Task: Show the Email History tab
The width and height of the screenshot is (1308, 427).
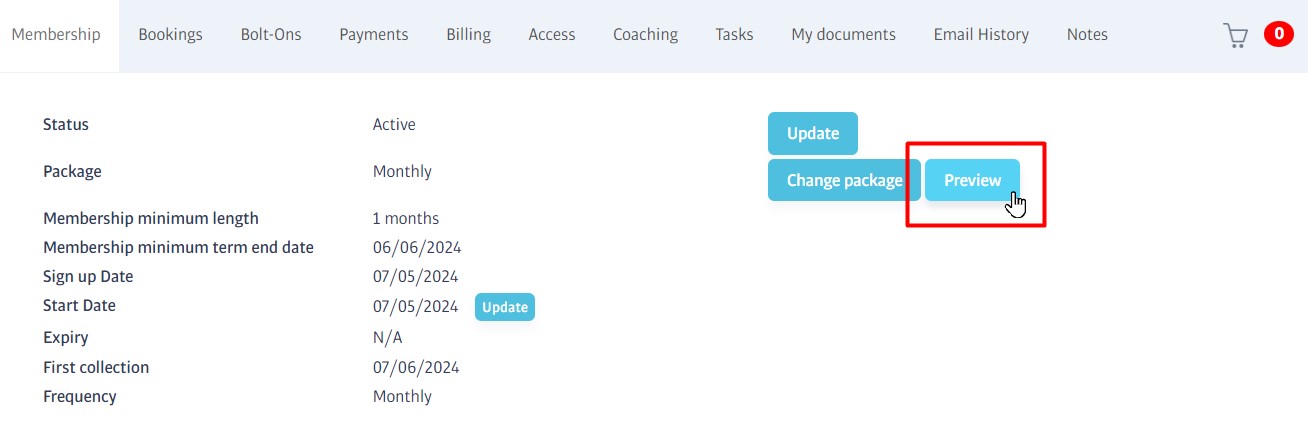Action: (981, 35)
